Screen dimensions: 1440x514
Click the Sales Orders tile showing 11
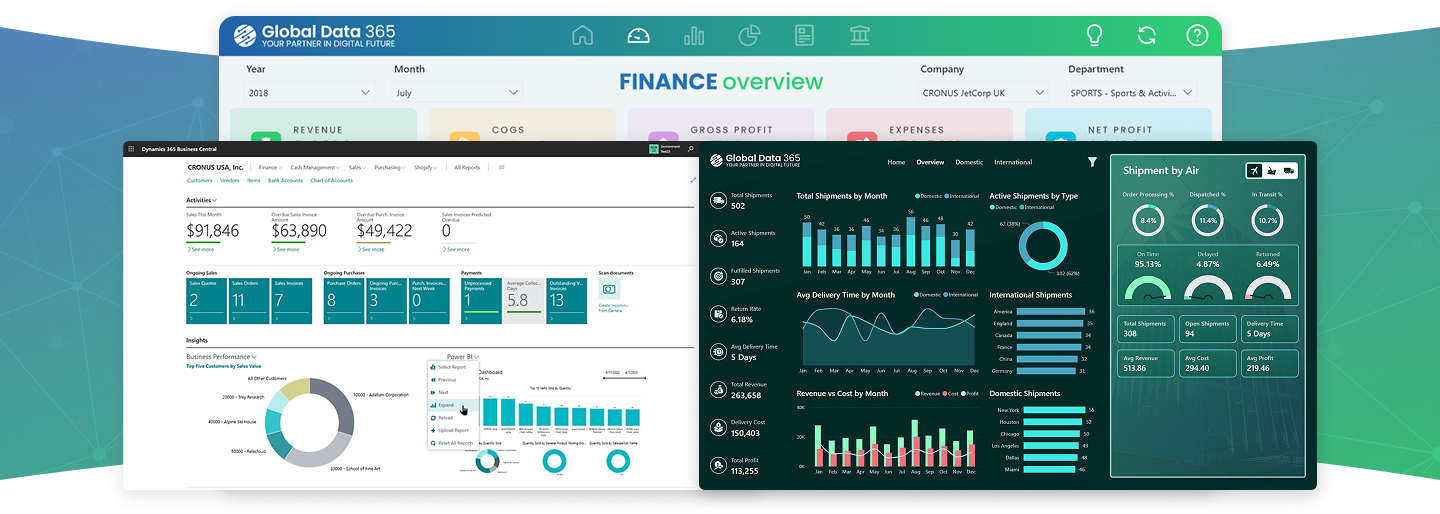[248, 300]
